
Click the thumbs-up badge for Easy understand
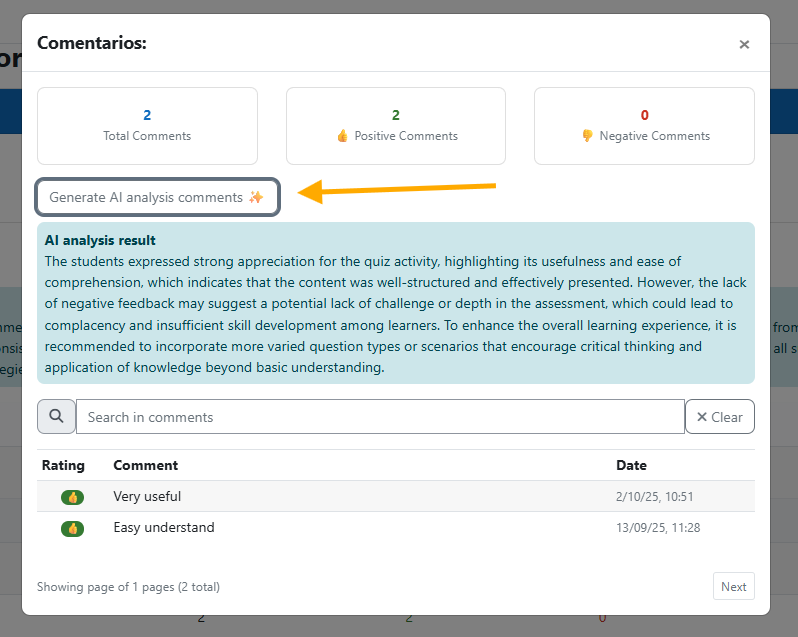[x=72, y=529]
